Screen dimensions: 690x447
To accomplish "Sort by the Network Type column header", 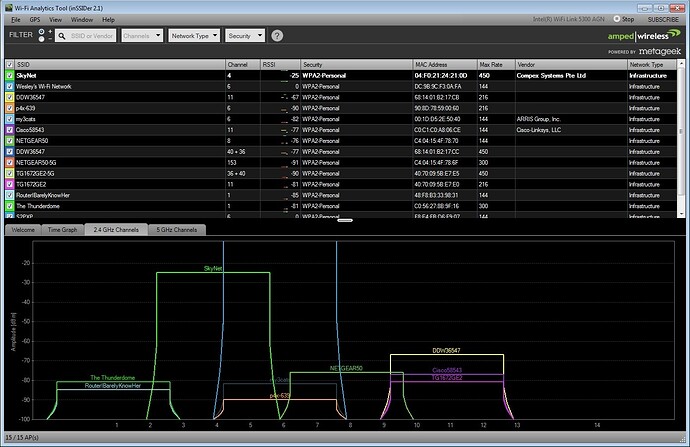I will pyautogui.click(x=652, y=65).
